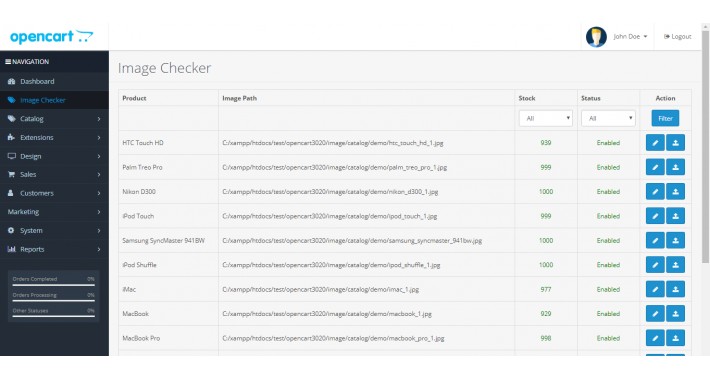
Task: Click the Customers person icon
Action: pyautogui.click(x=11, y=193)
